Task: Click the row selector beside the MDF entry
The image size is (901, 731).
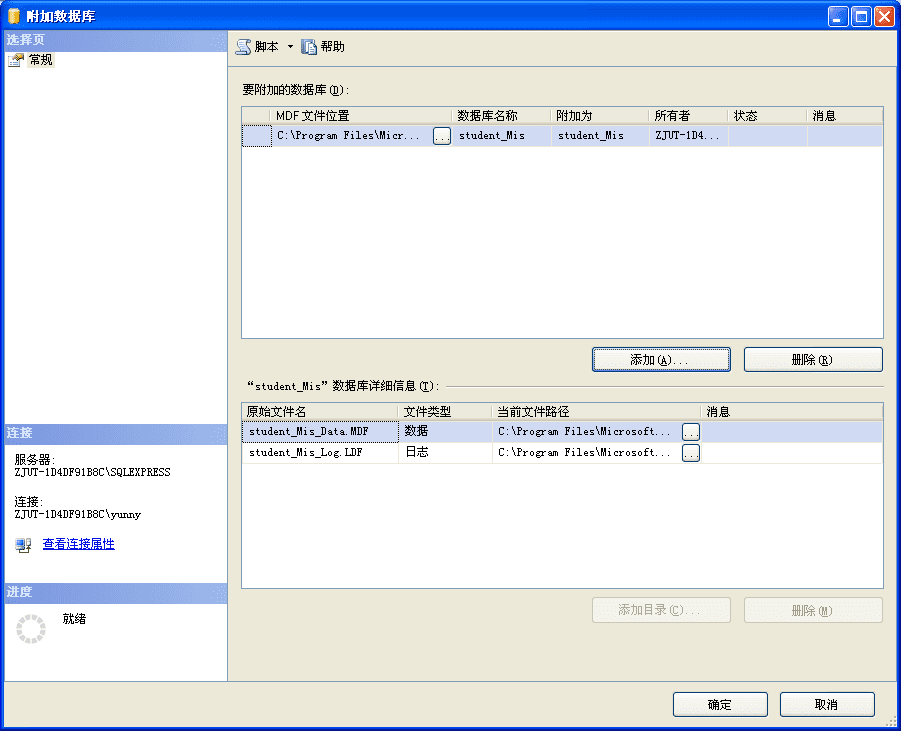Action: pos(256,135)
